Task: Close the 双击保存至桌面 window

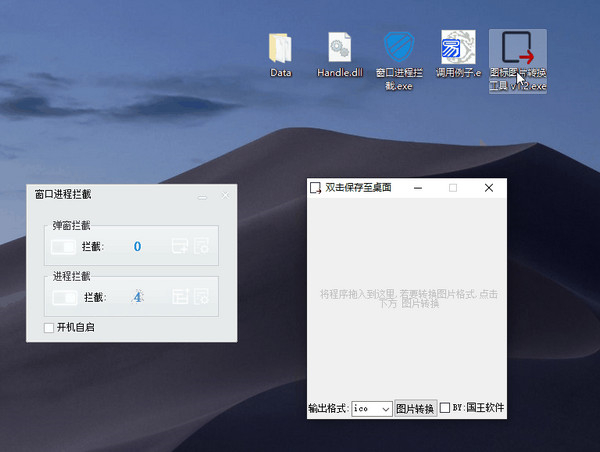Action: coord(489,188)
